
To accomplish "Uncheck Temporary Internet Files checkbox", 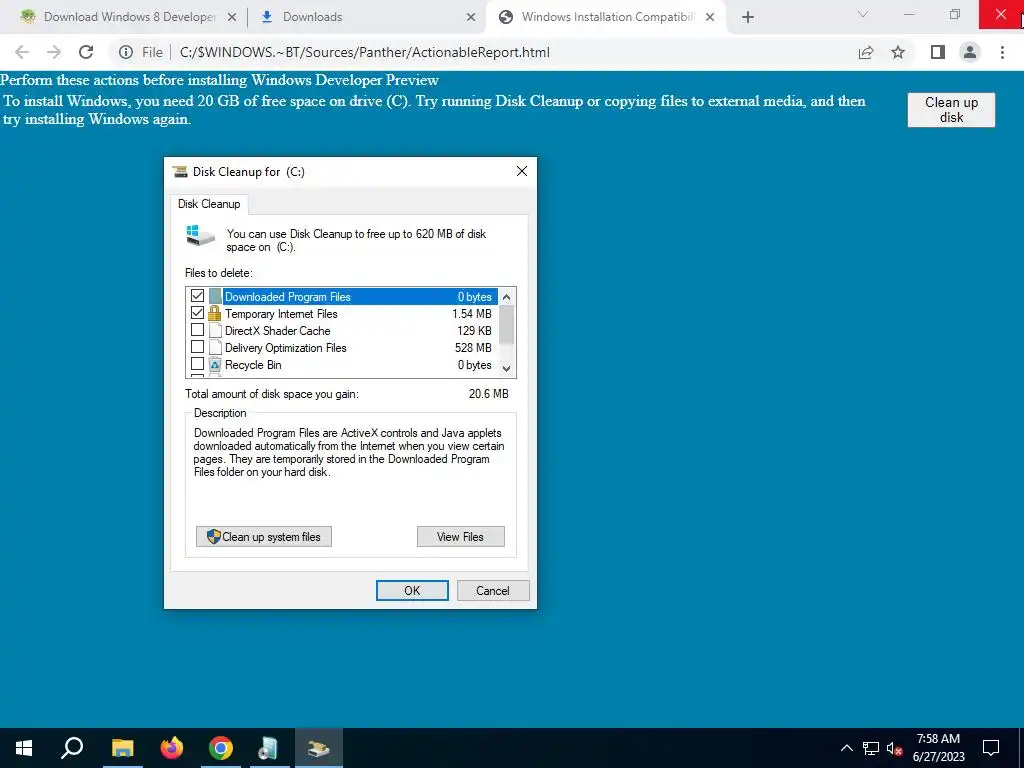I will [x=197, y=313].
